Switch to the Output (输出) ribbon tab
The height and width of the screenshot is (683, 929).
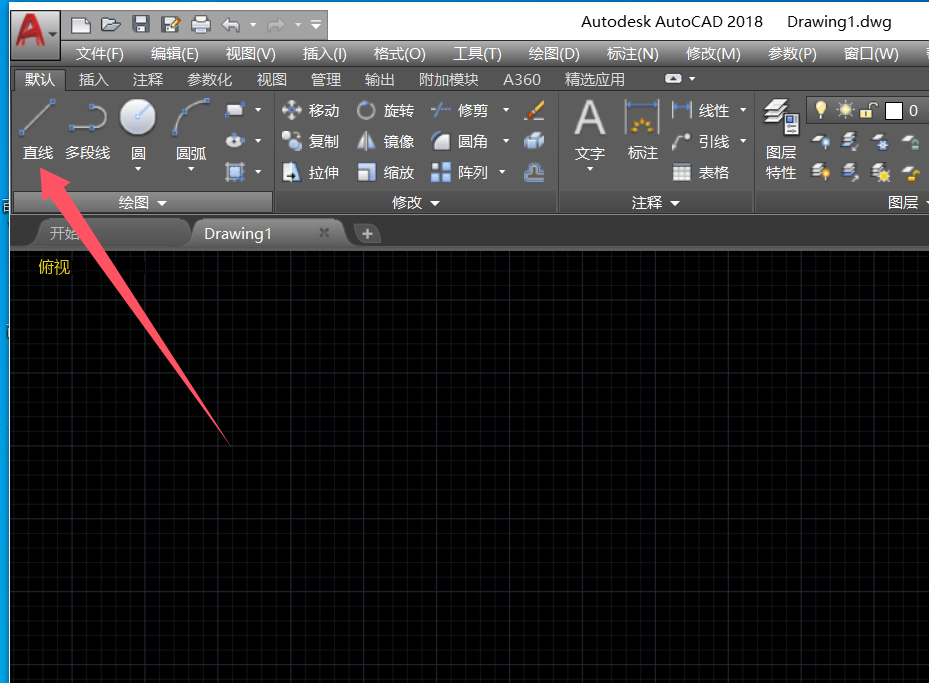379,79
